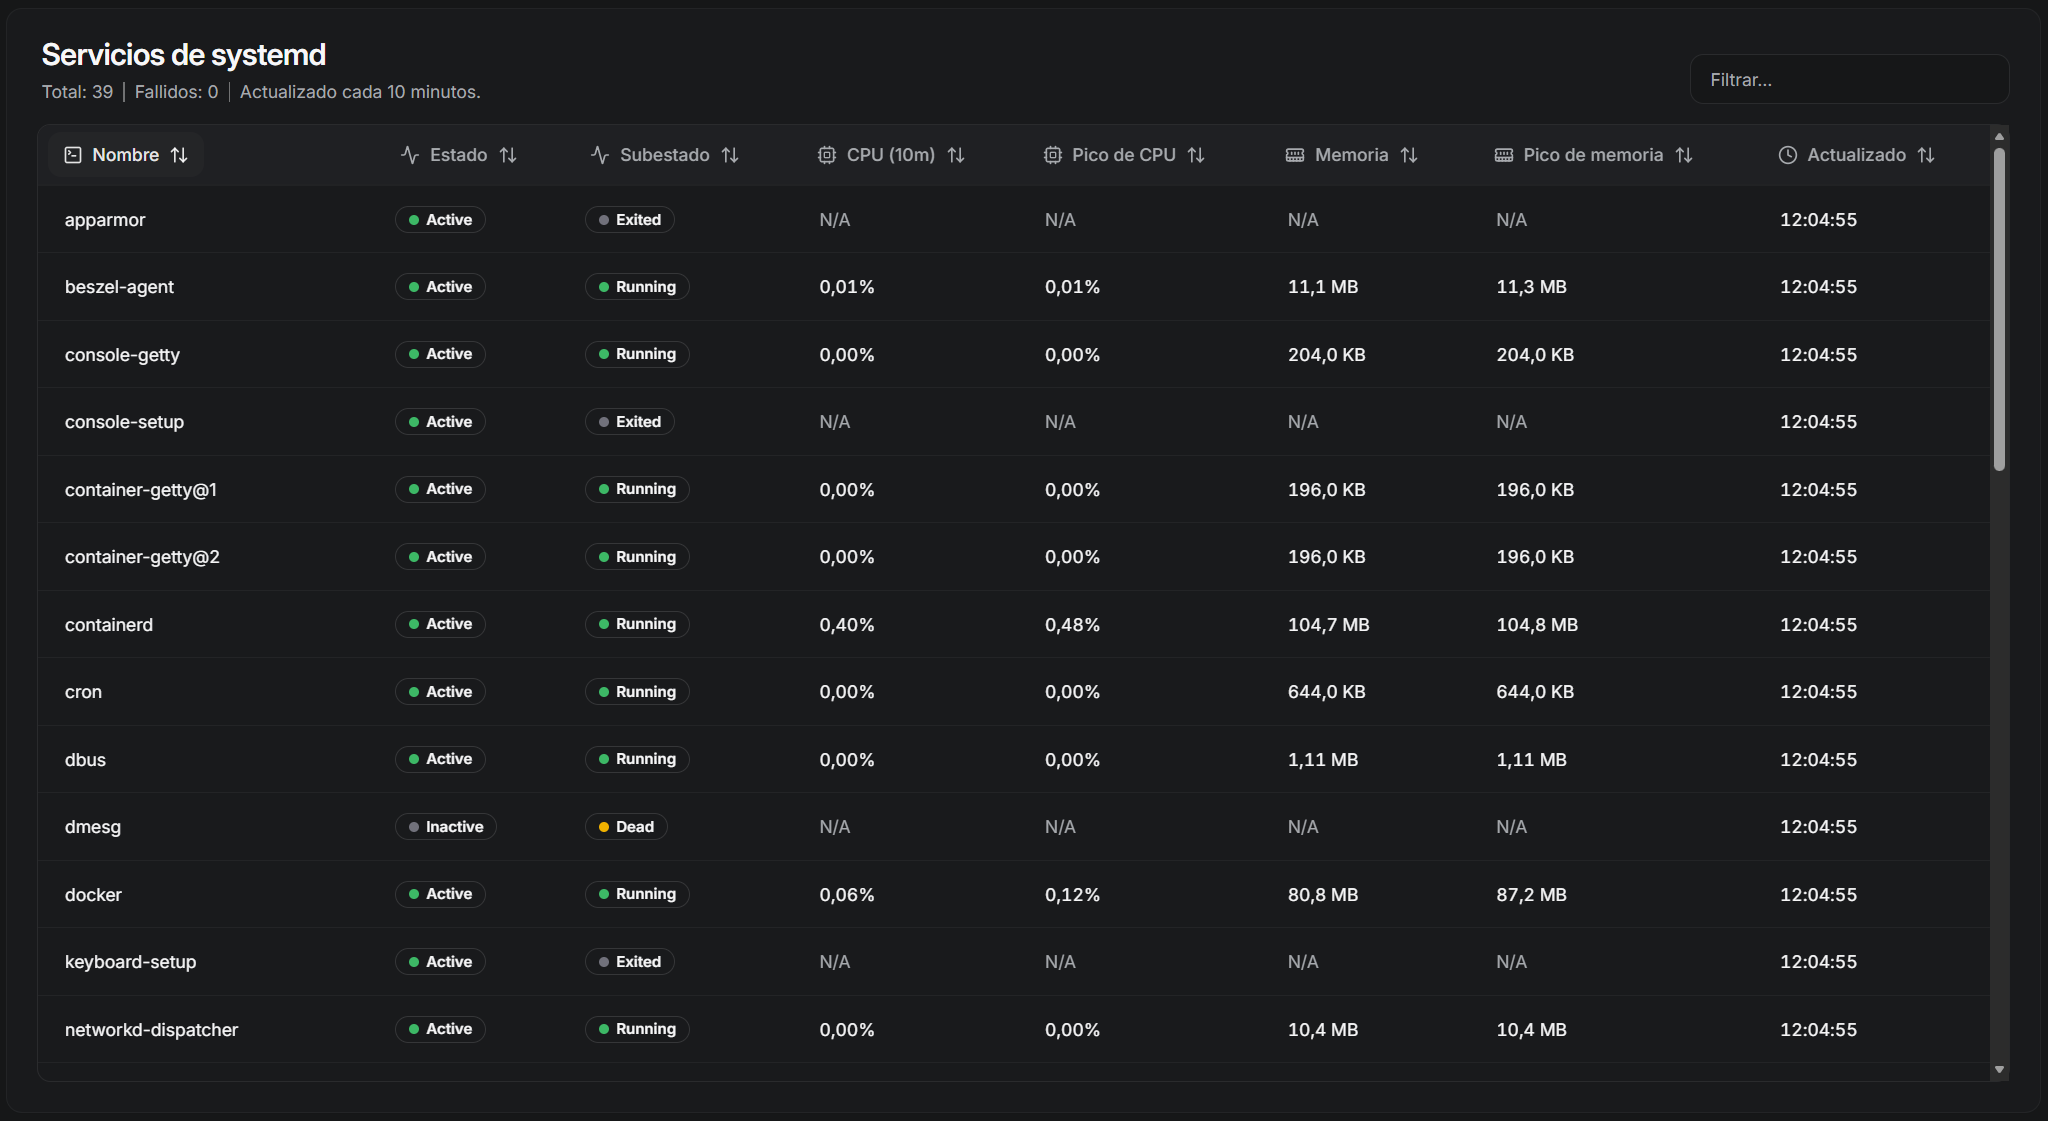The width and height of the screenshot is (2048, 1121).
Task: Click the Inactive badge for dmesg
Action: click(446, 827)
